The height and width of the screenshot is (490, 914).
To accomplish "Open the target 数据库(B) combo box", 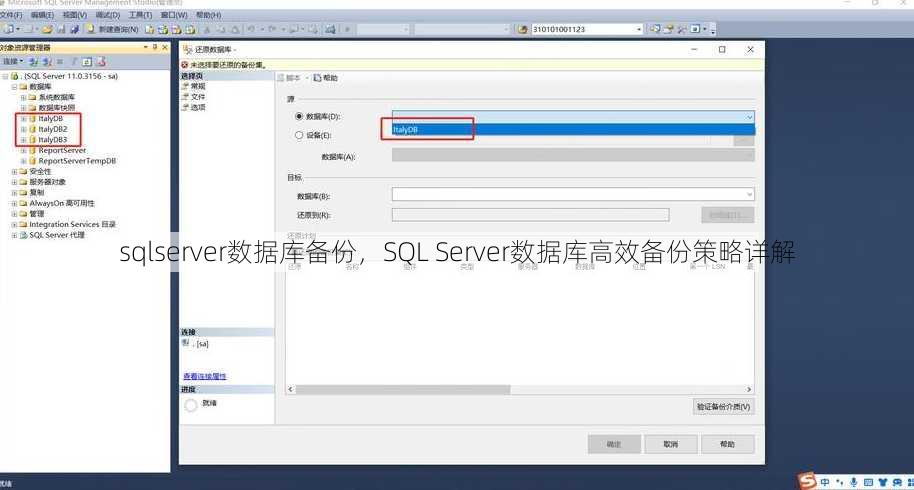I will (573, 194).
